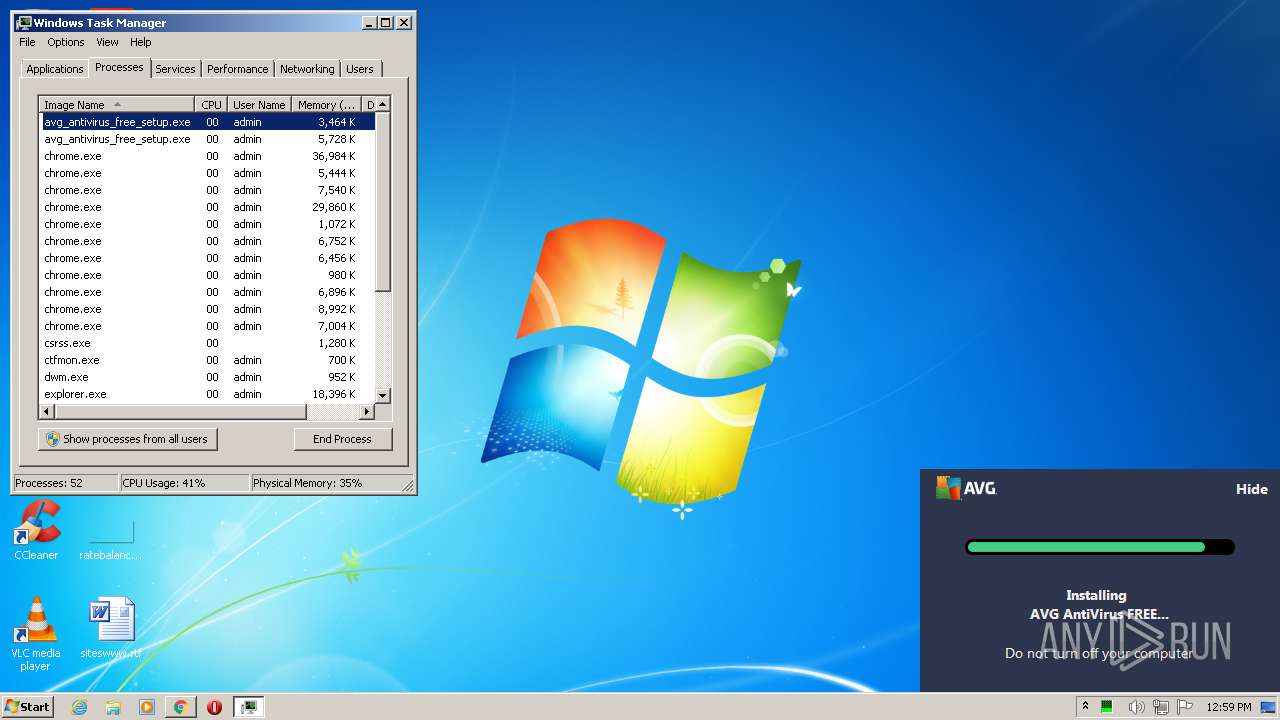This screenshot has width=1280, height=720.
Task: Click the horizontal scrollbar thumb in process list
Action: (179, 411)
